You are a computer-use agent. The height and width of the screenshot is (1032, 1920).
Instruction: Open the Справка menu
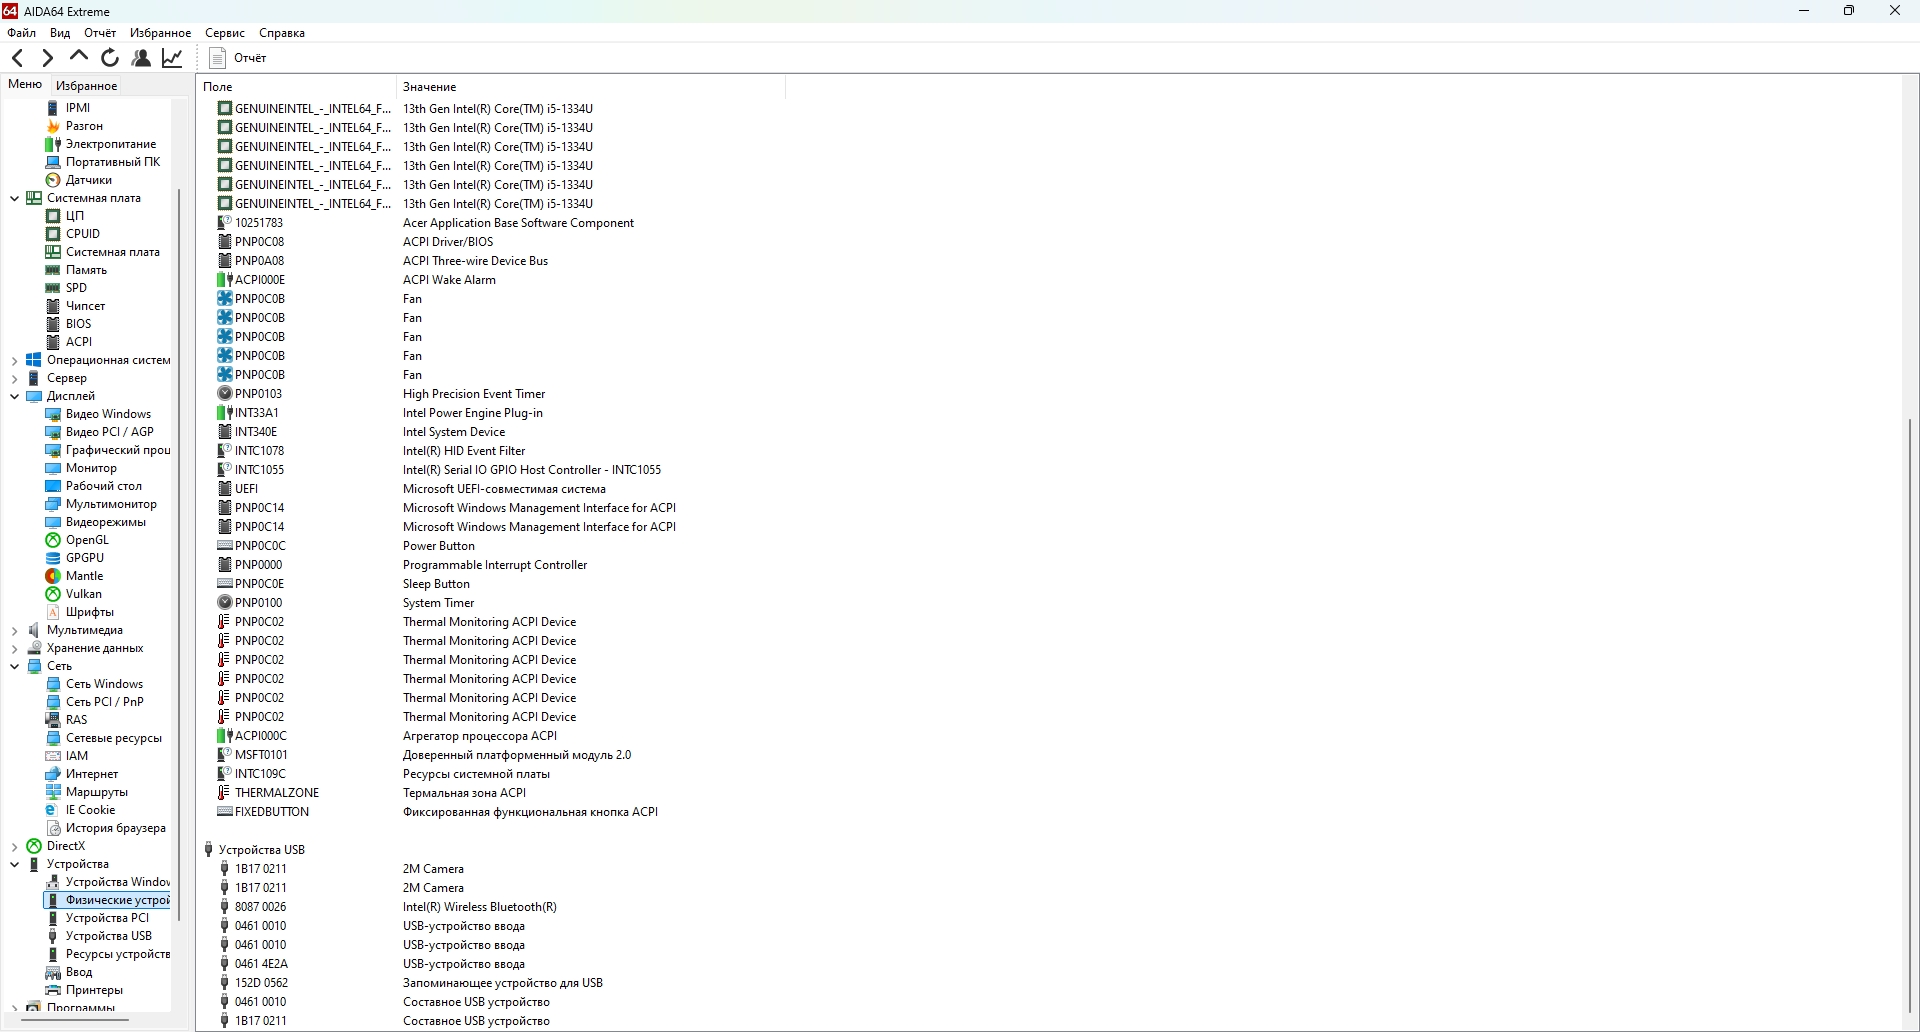(282, 33)
